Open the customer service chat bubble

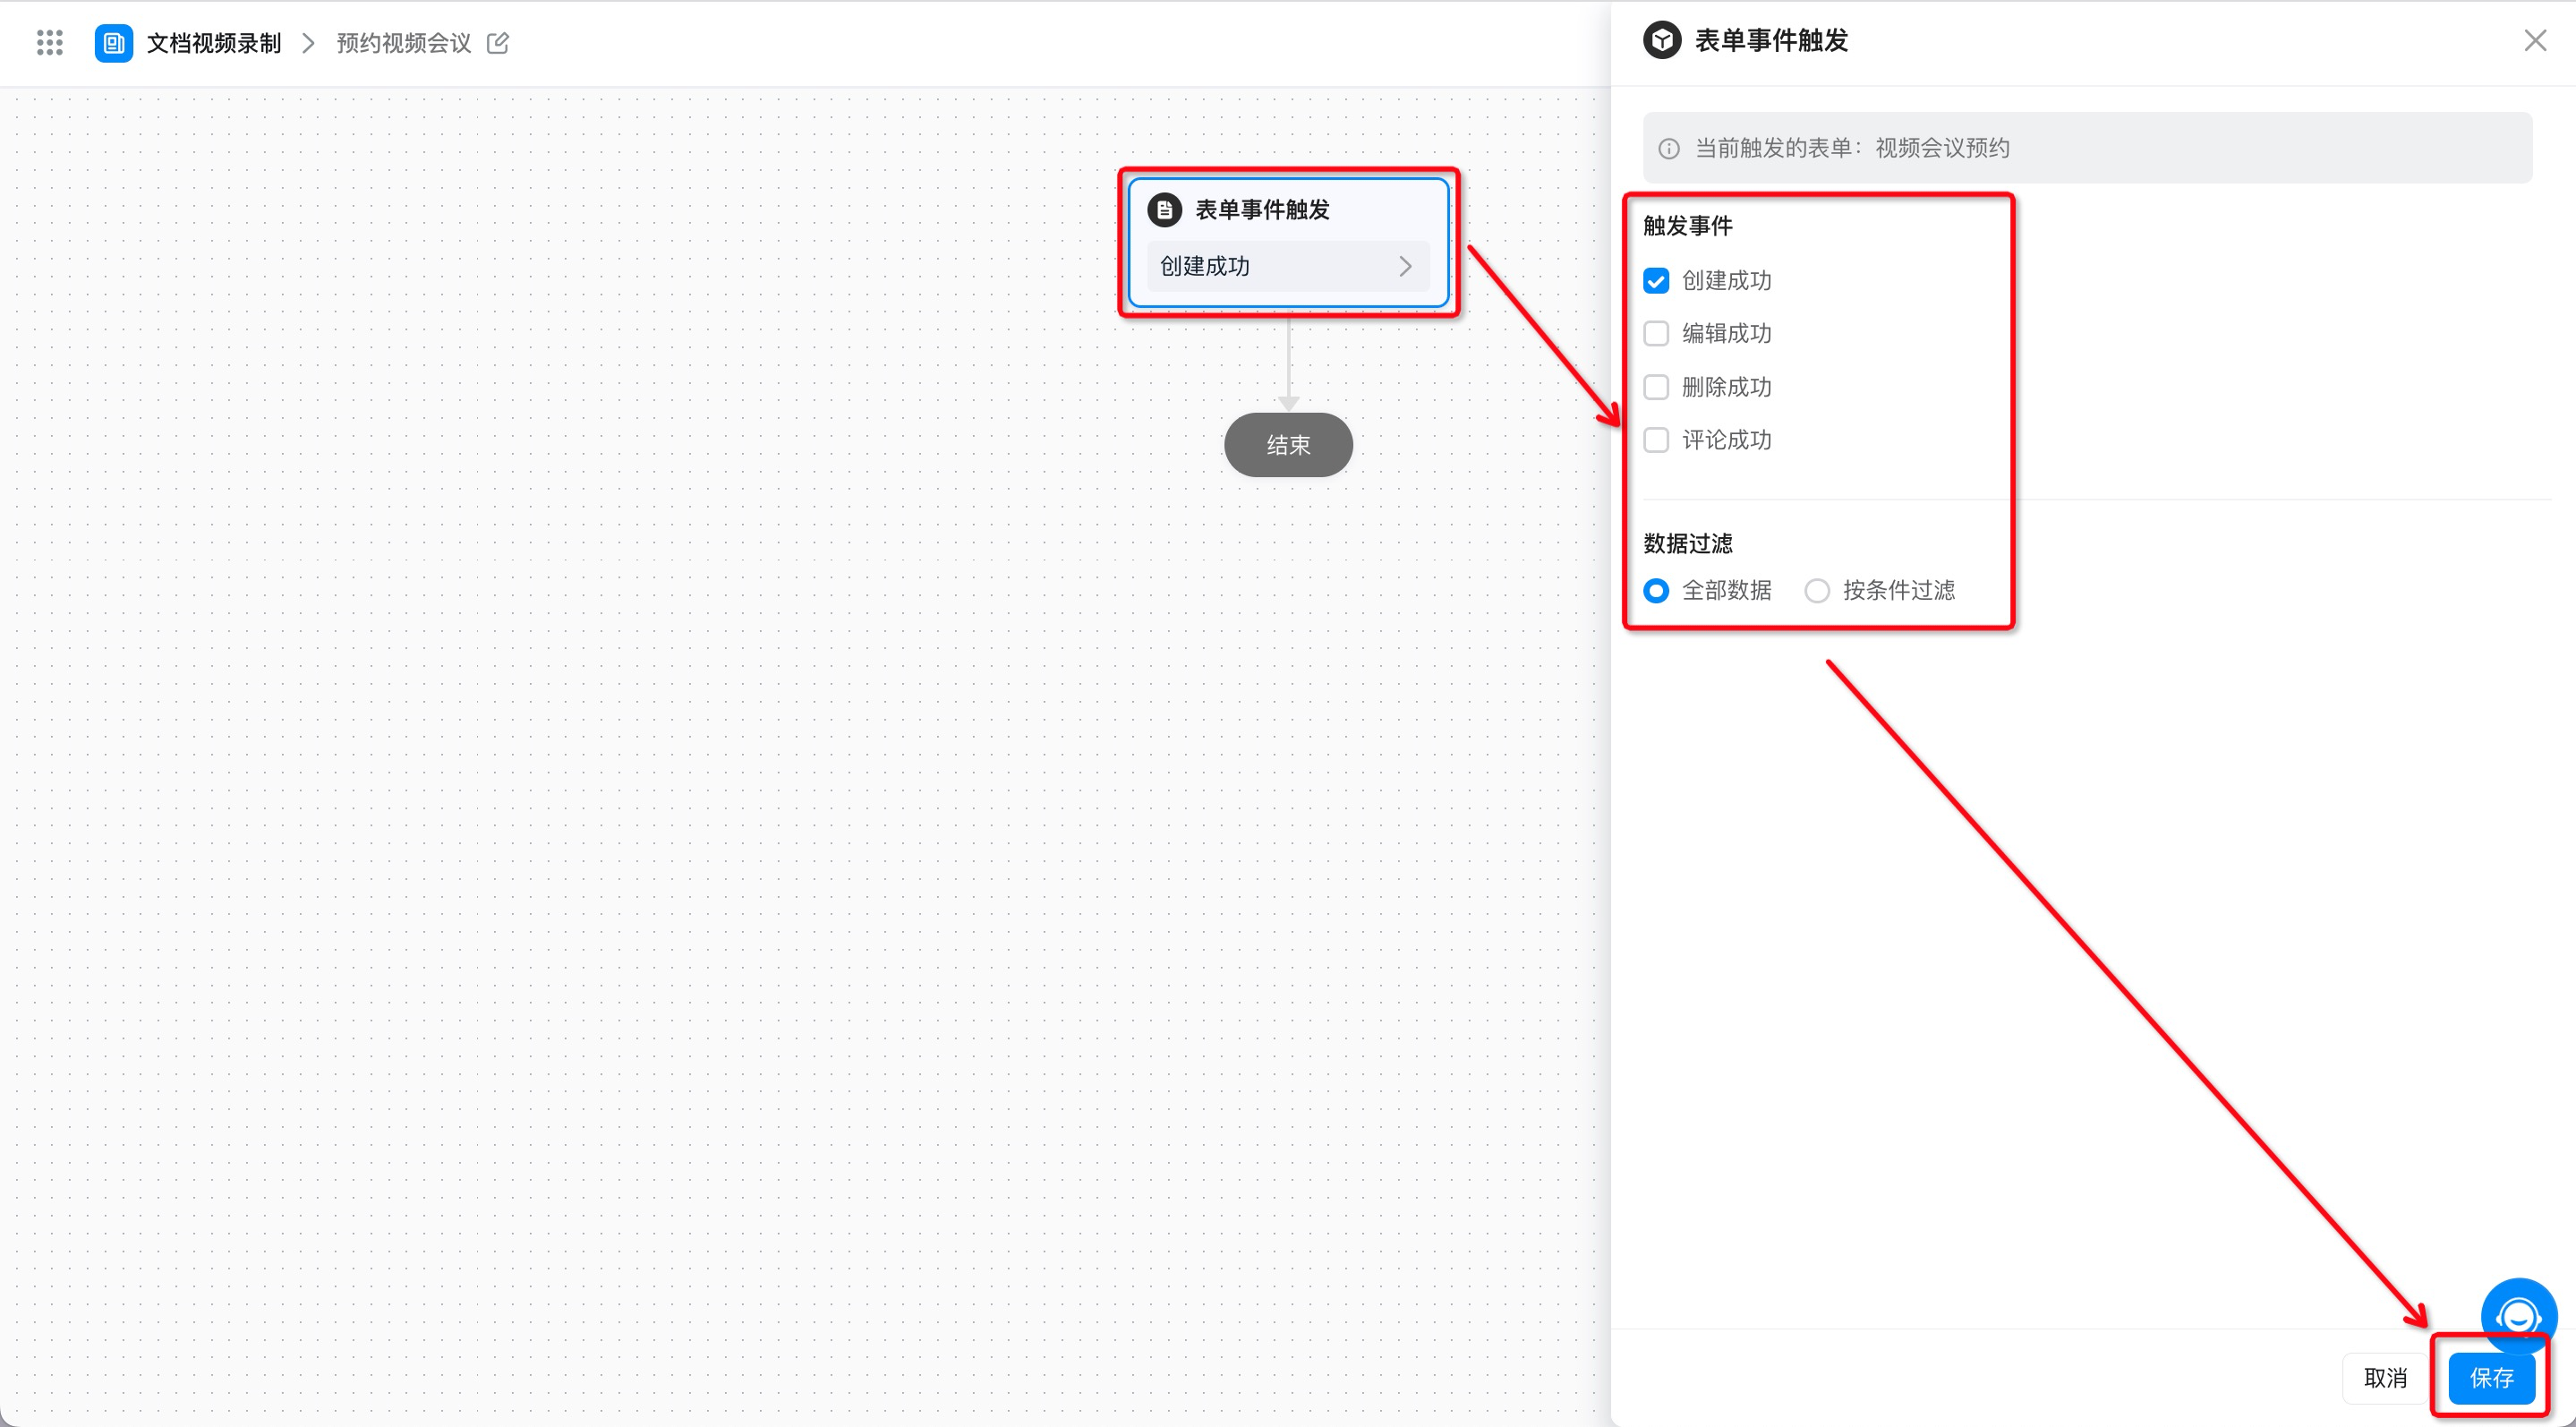coord(2519,1316)
